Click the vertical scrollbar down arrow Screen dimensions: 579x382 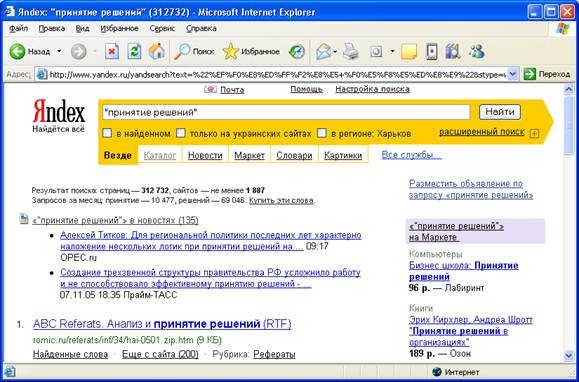[569, 355]
